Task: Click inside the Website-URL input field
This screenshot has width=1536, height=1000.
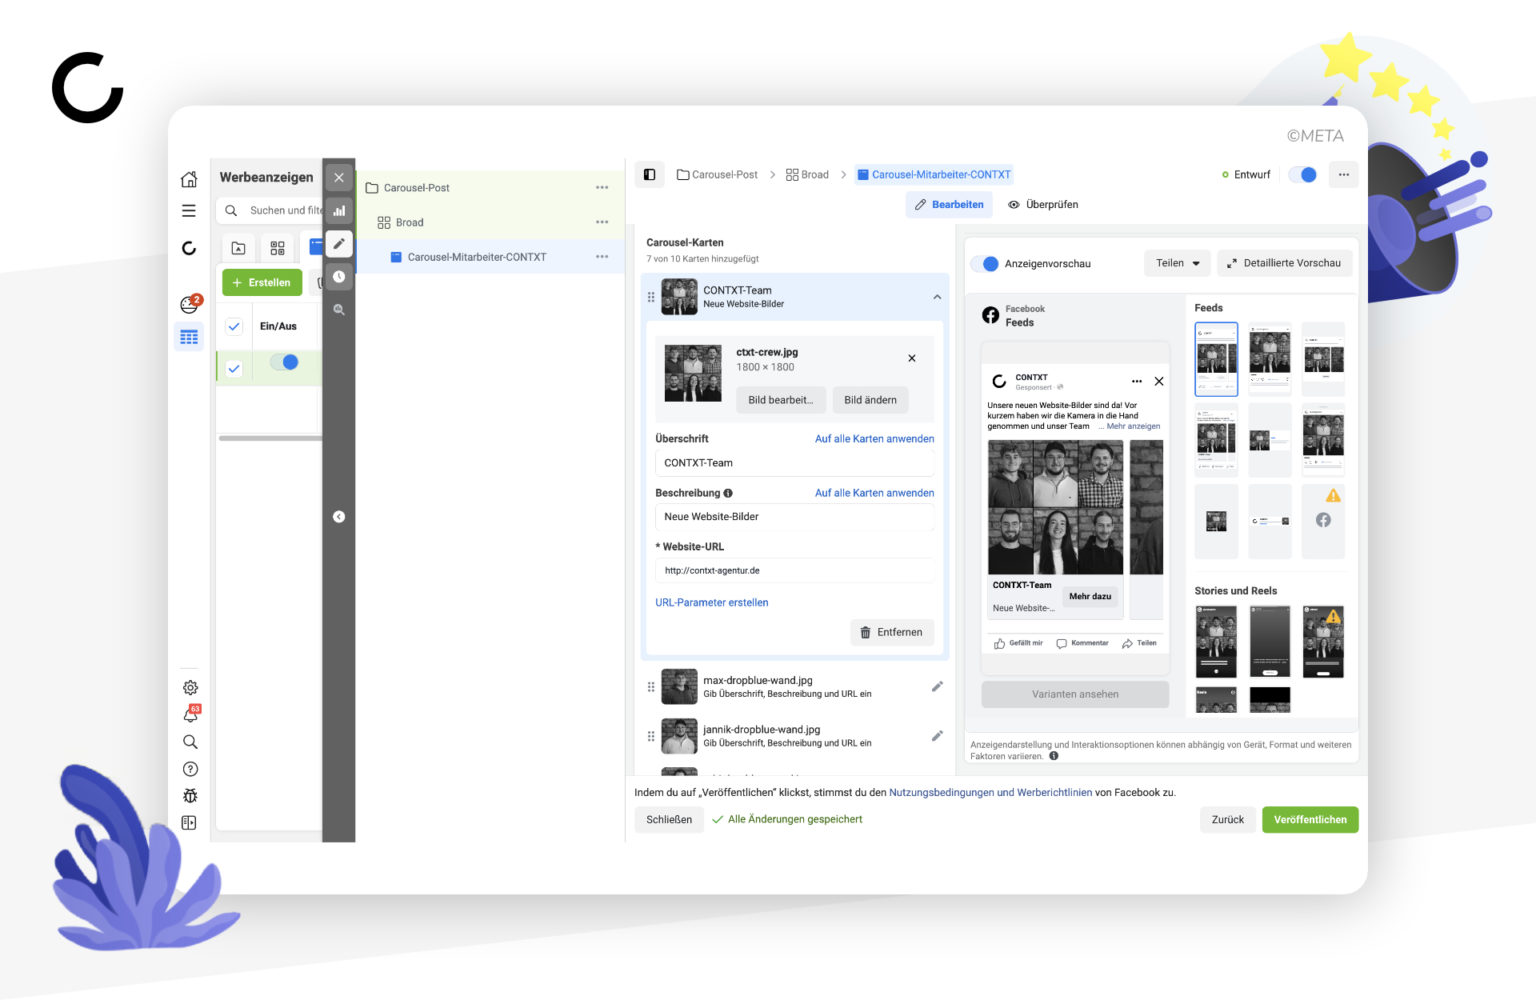Action: [794, 570]
